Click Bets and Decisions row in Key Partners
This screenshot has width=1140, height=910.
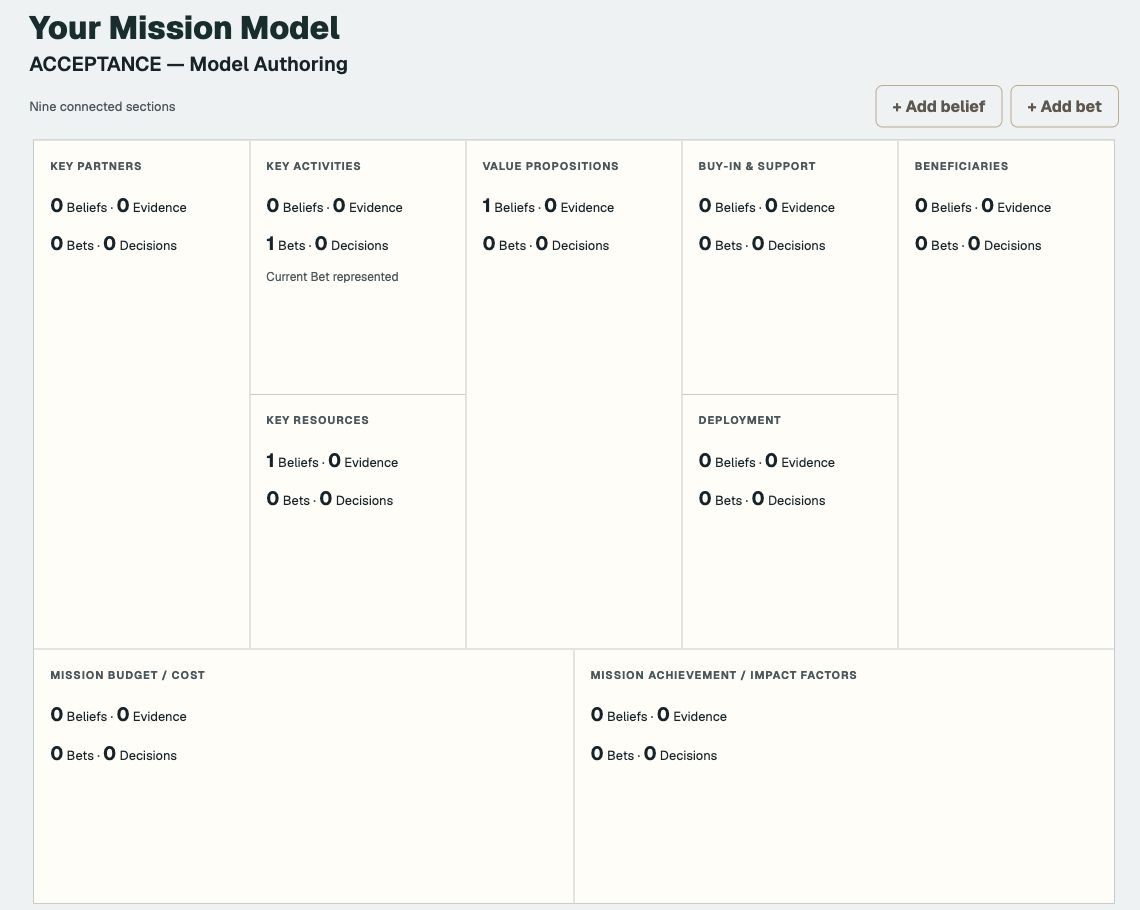pyautogui.click(x=113, y=244)
